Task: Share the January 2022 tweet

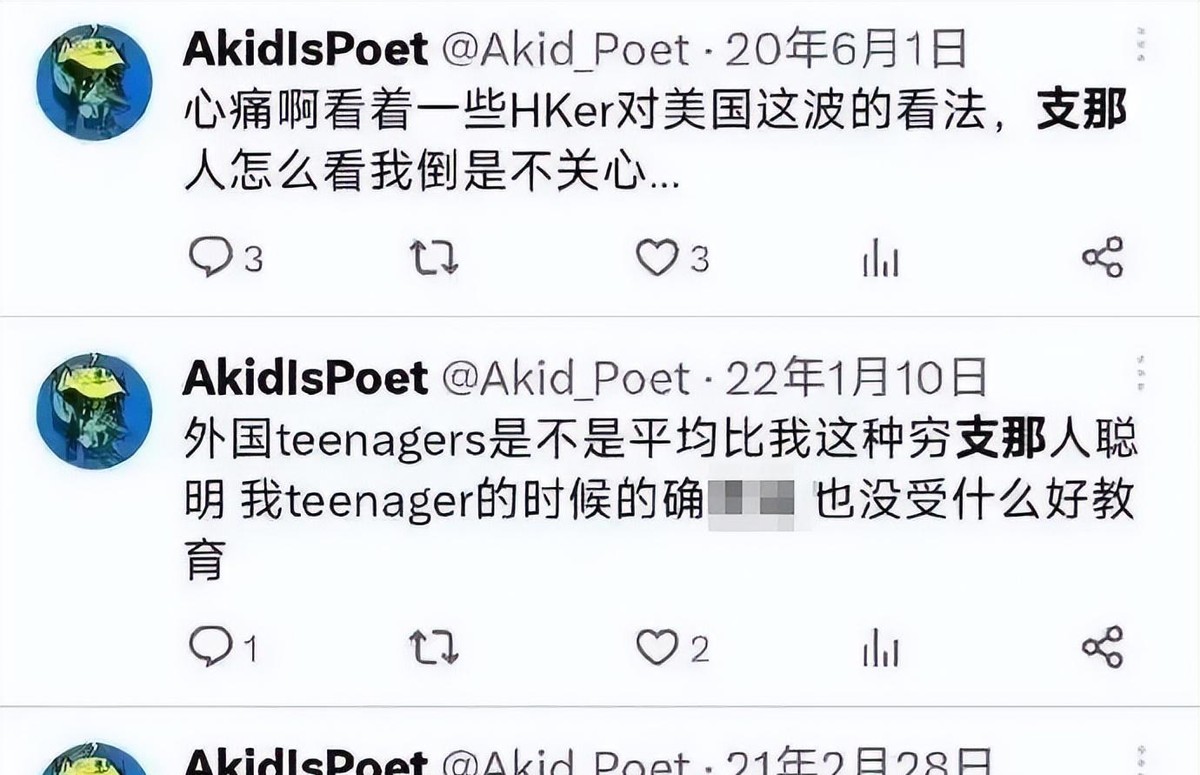Action: (x=1102, y=648)
